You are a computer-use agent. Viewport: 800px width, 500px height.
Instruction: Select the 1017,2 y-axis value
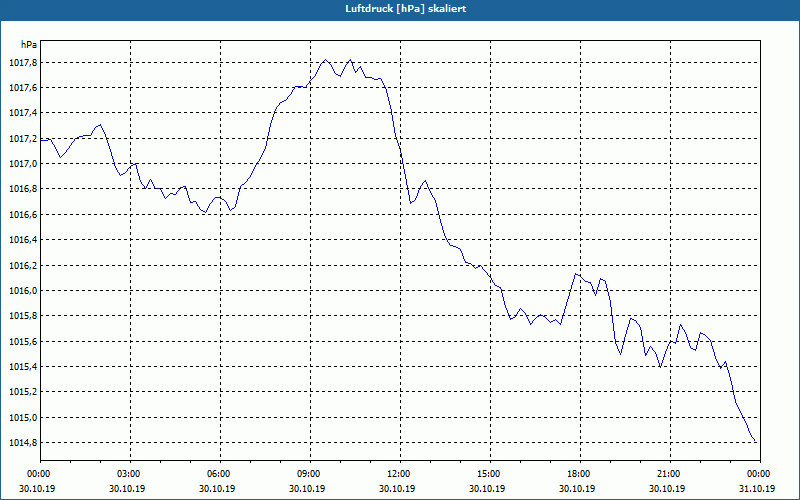23,138
